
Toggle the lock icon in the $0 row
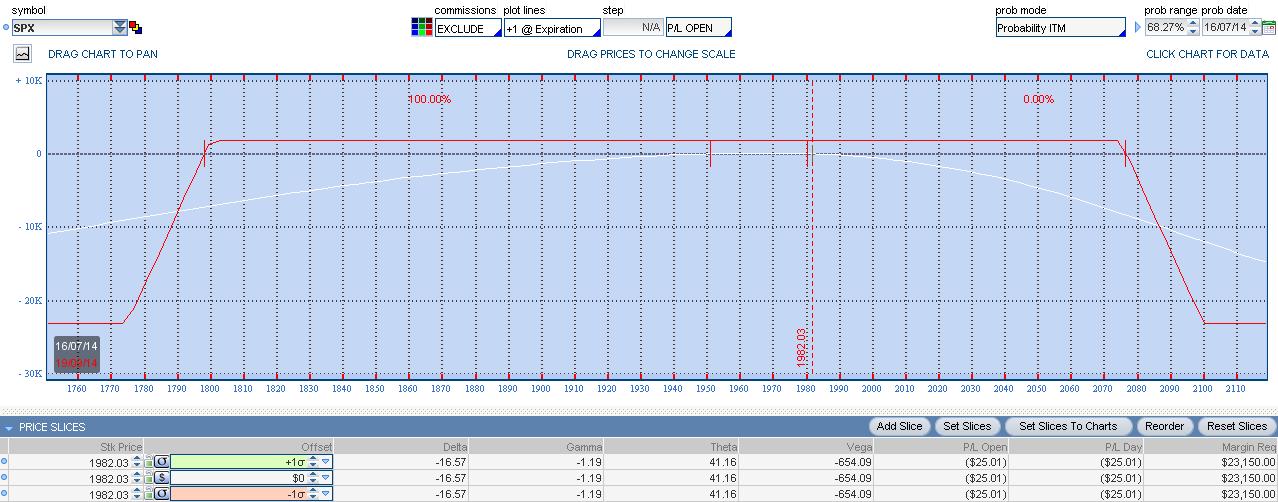148,478
